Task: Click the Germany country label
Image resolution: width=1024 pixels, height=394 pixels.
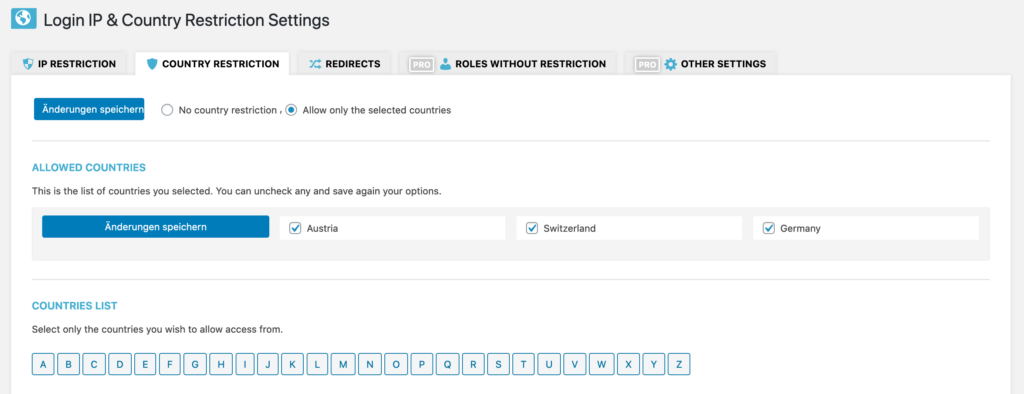Action: click(800, 229)
